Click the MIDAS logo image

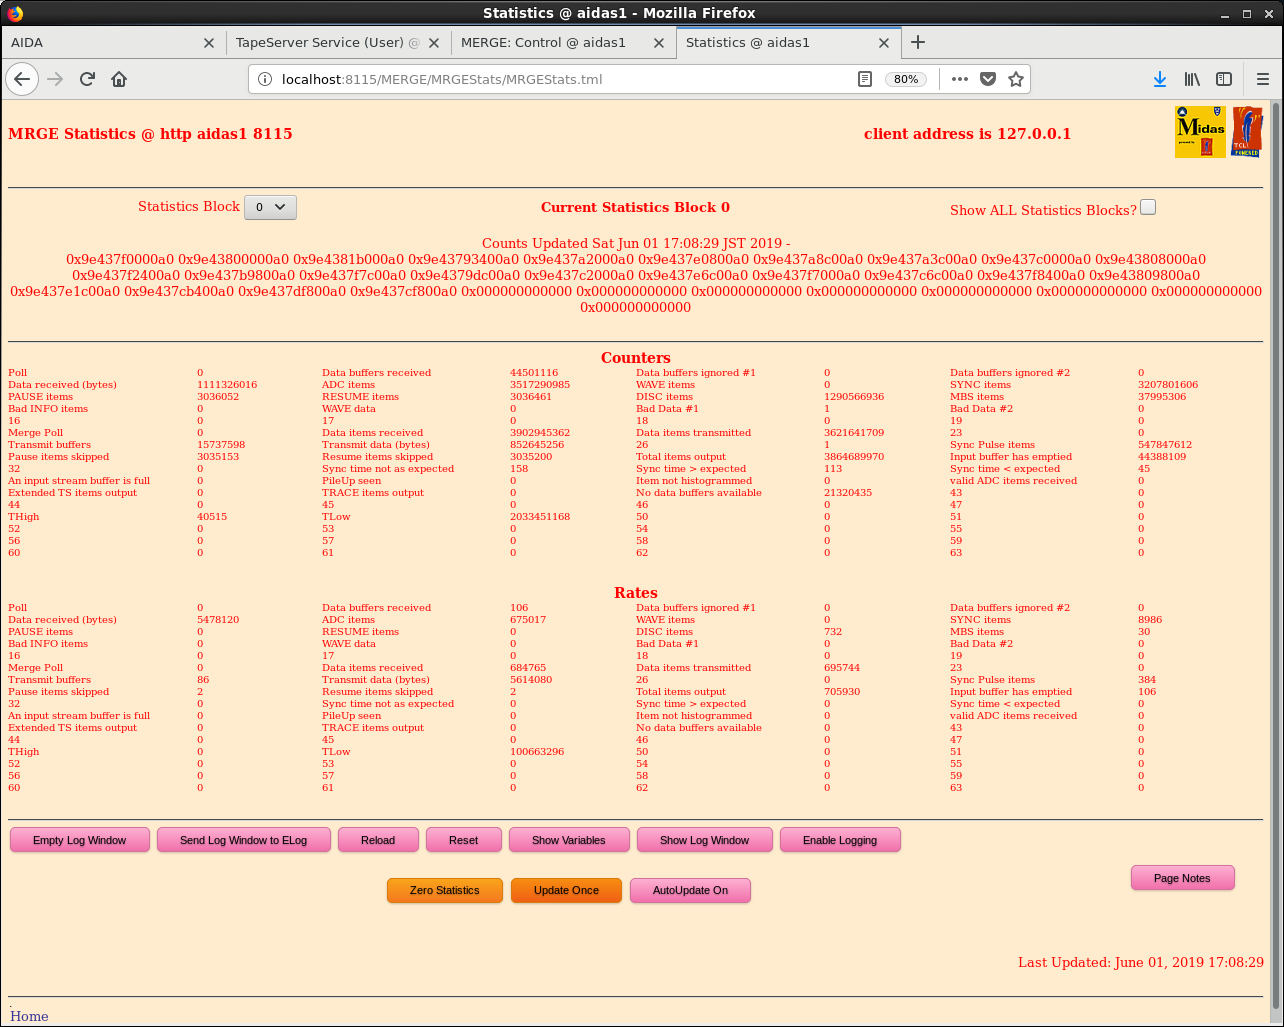pos(1200,132)
